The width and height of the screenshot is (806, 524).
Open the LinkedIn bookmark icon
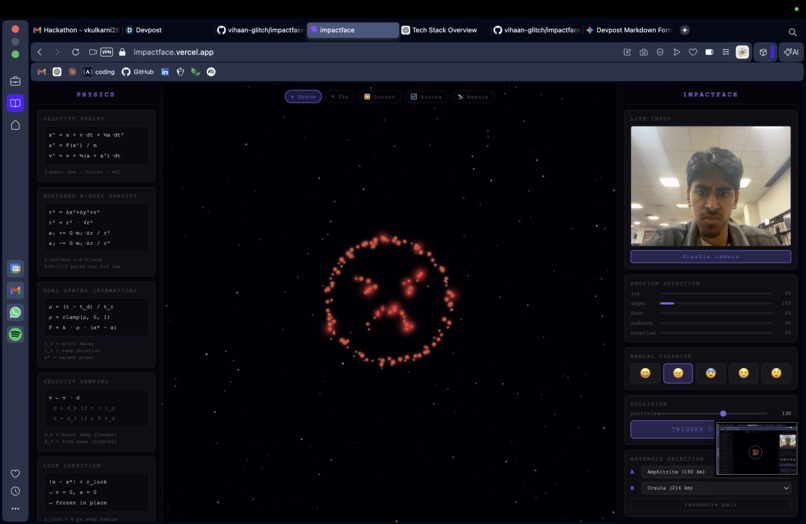pos(165,72)
